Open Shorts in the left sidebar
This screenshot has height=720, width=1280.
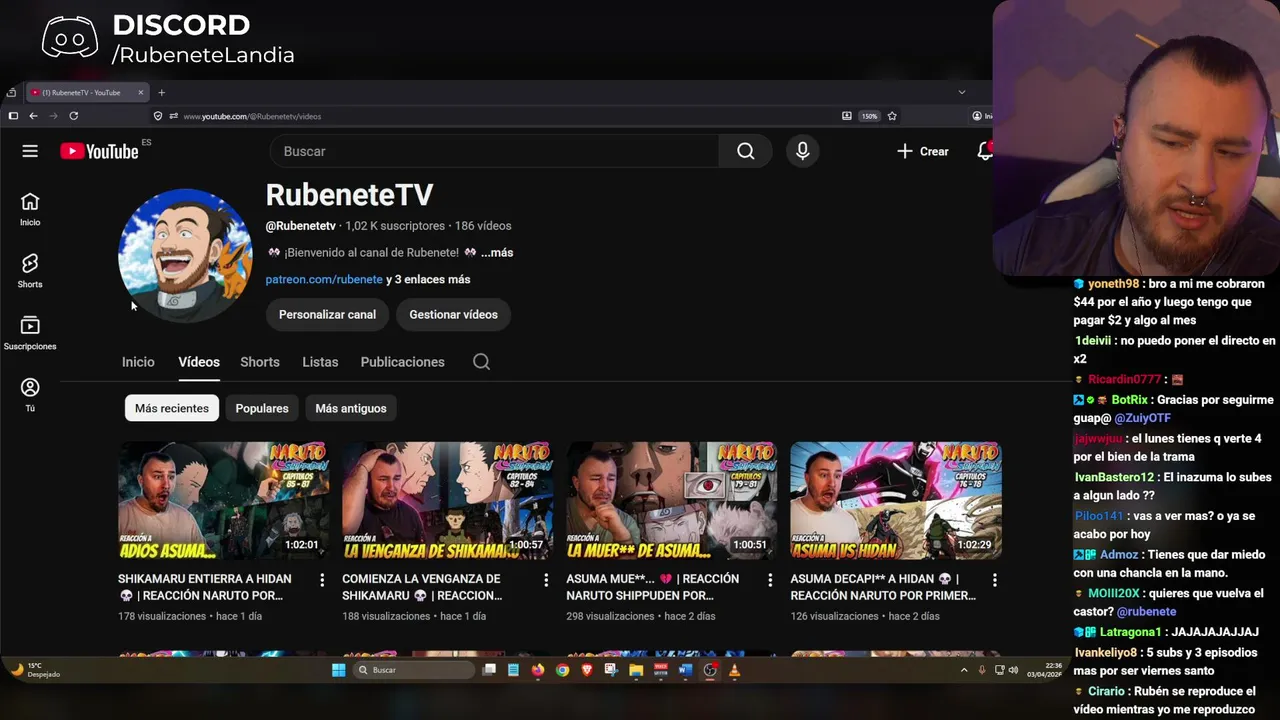[x=30, y=271]
